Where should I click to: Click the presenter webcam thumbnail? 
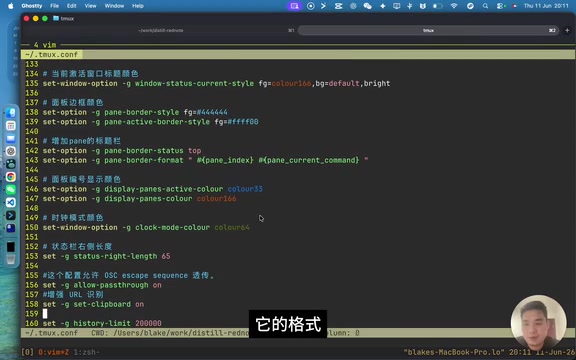(538, 323)
